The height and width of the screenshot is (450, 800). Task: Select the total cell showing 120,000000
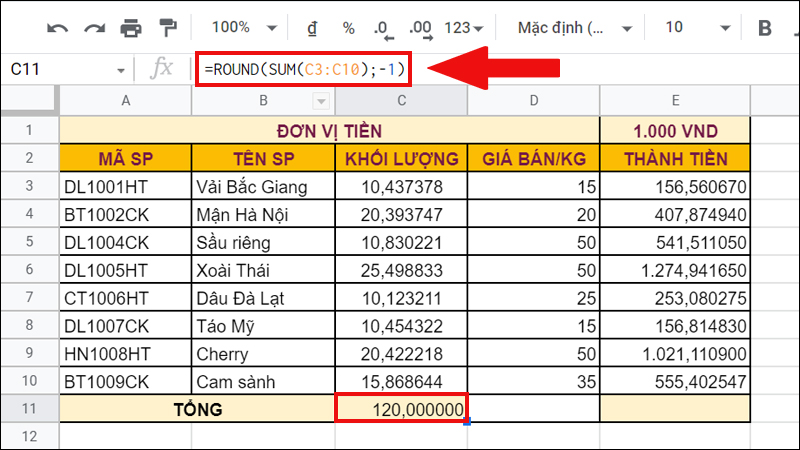coord(401,408)
